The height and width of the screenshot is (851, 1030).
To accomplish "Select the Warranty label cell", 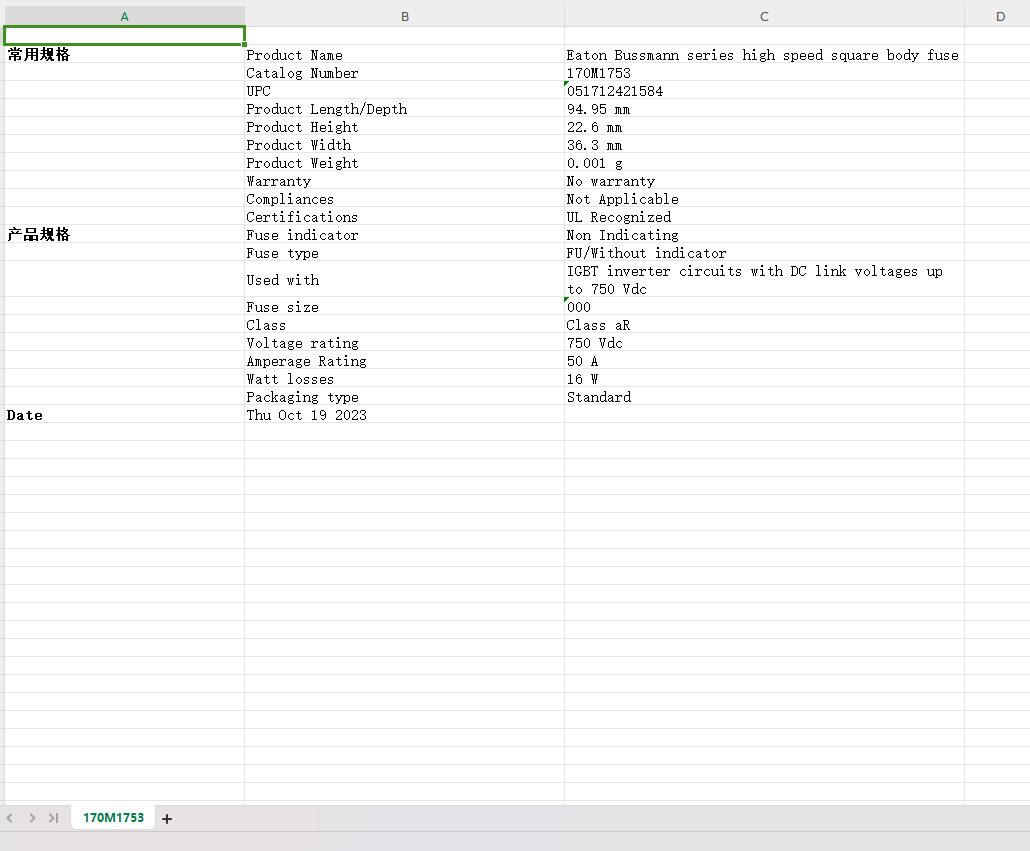I will (404, 181).
